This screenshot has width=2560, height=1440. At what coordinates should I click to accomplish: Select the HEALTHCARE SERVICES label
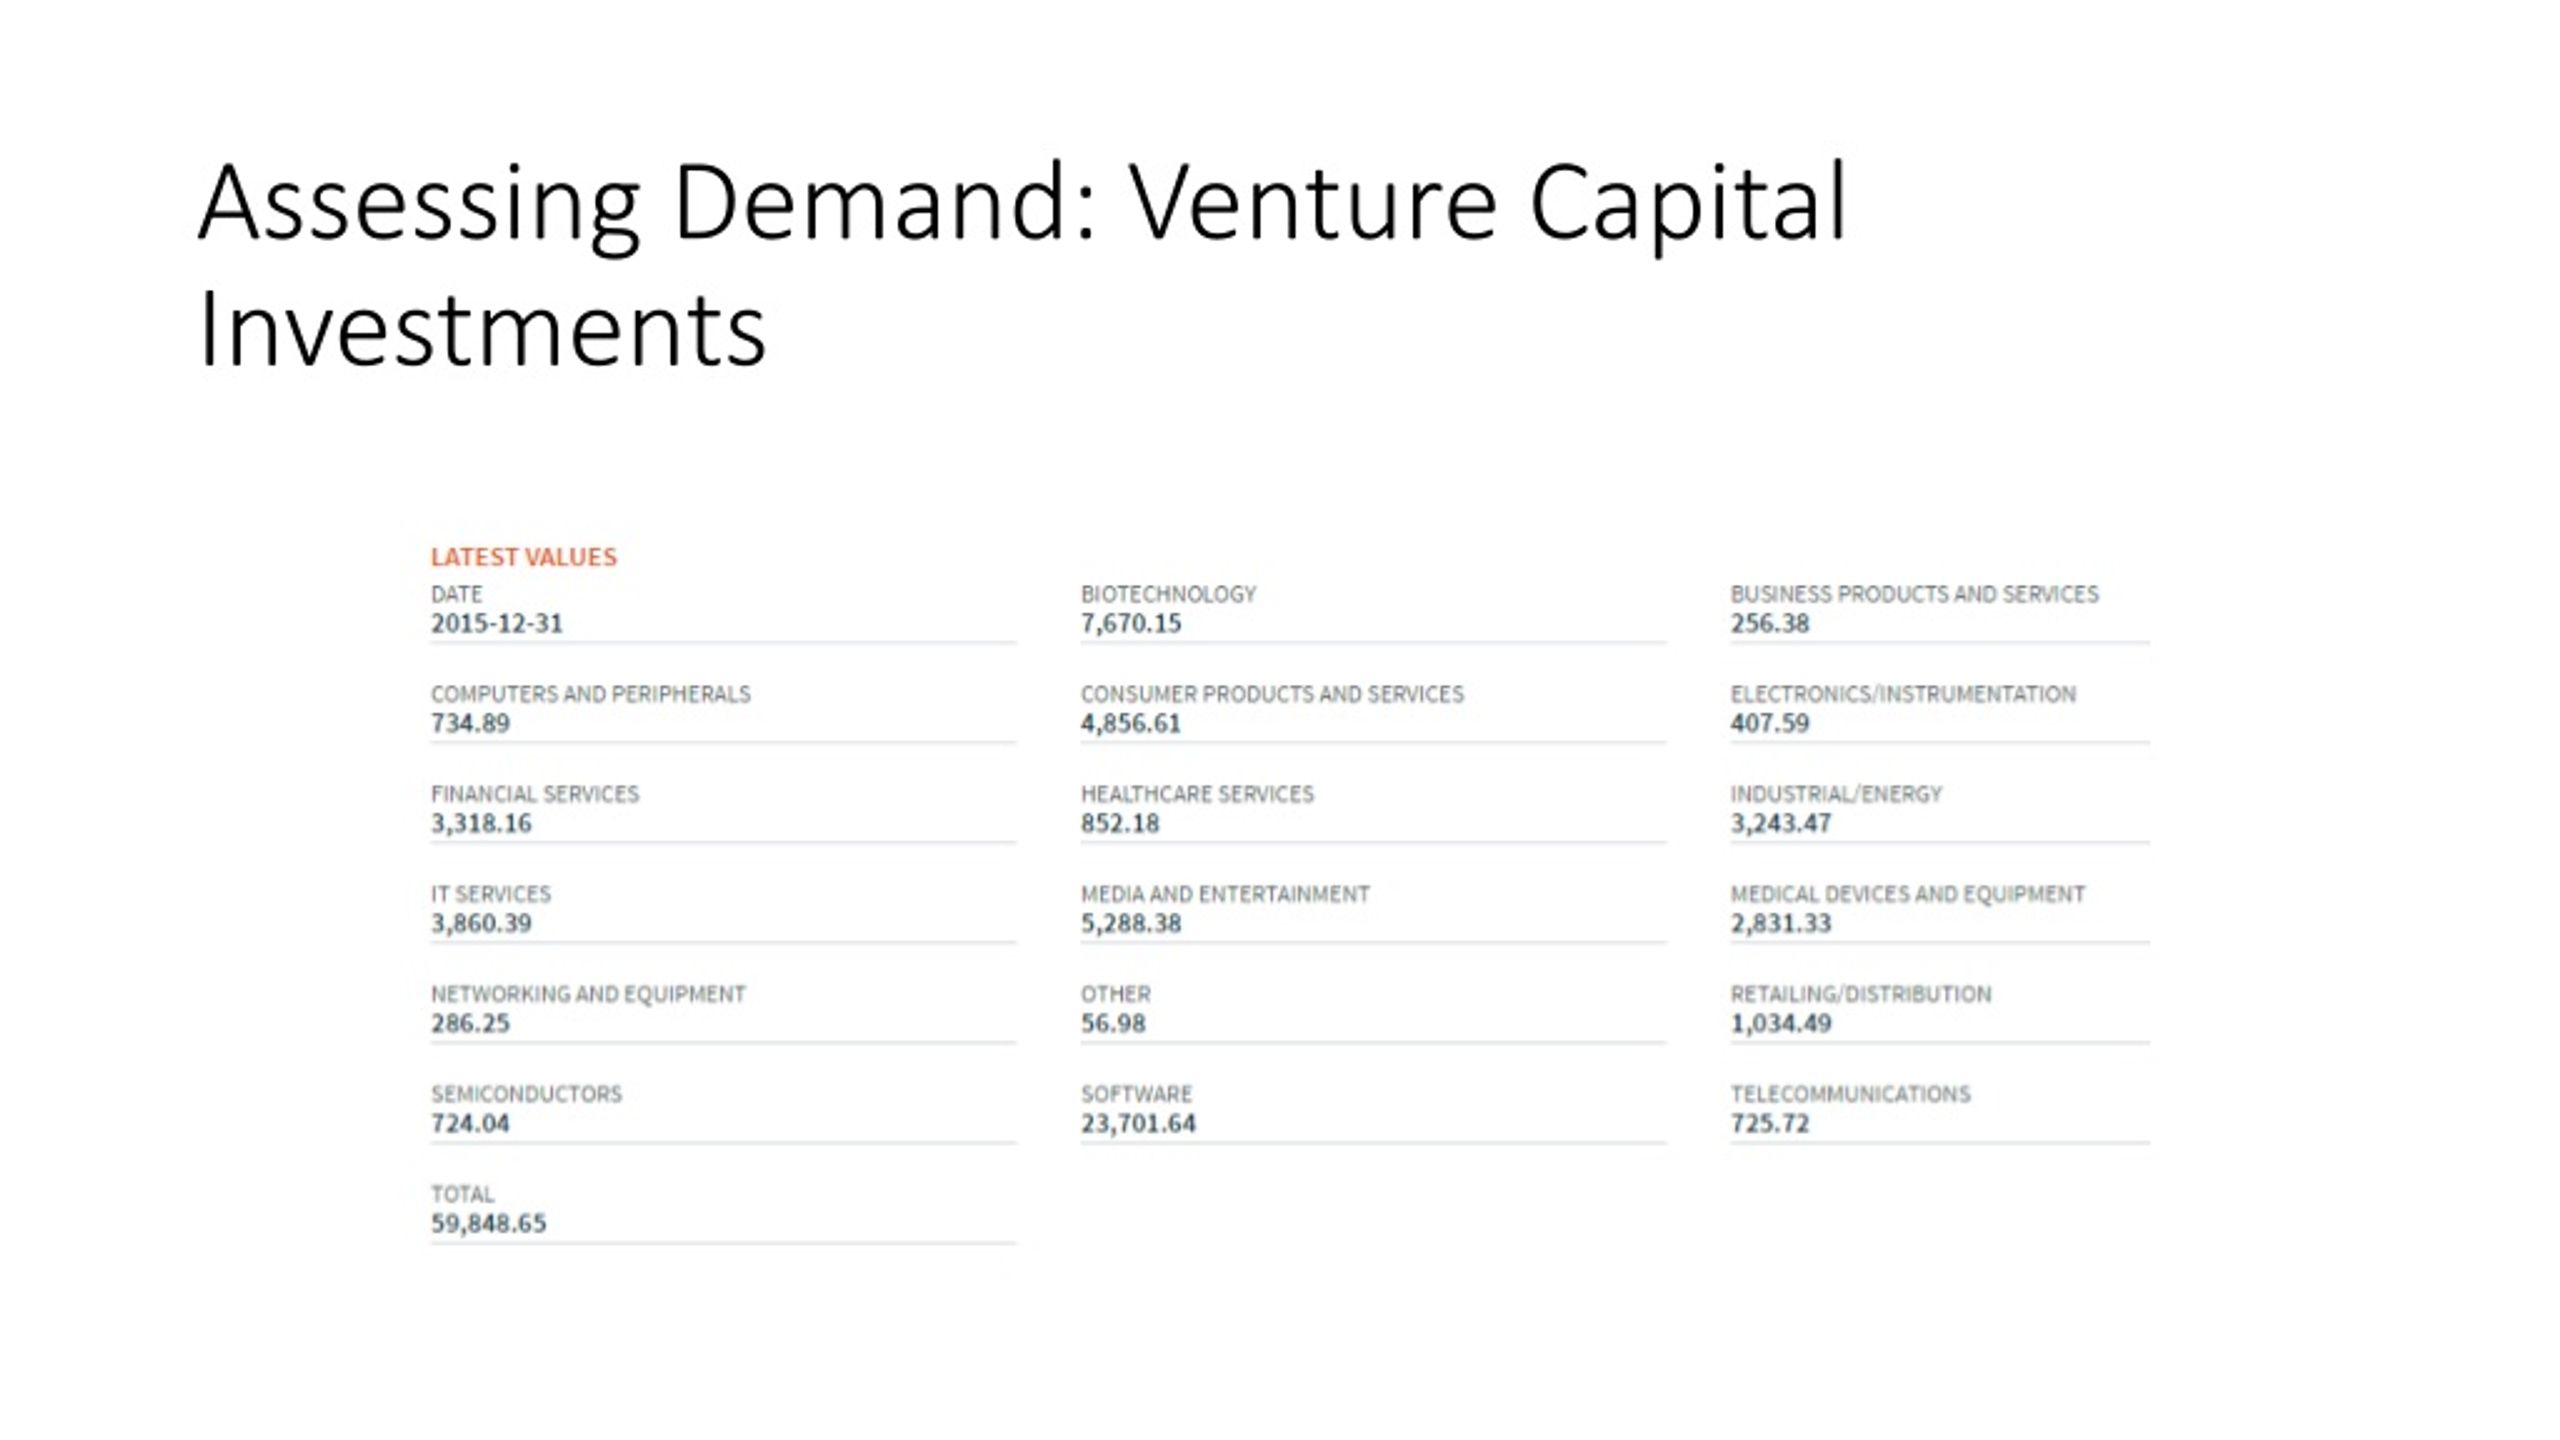[x=1197, y=794]
